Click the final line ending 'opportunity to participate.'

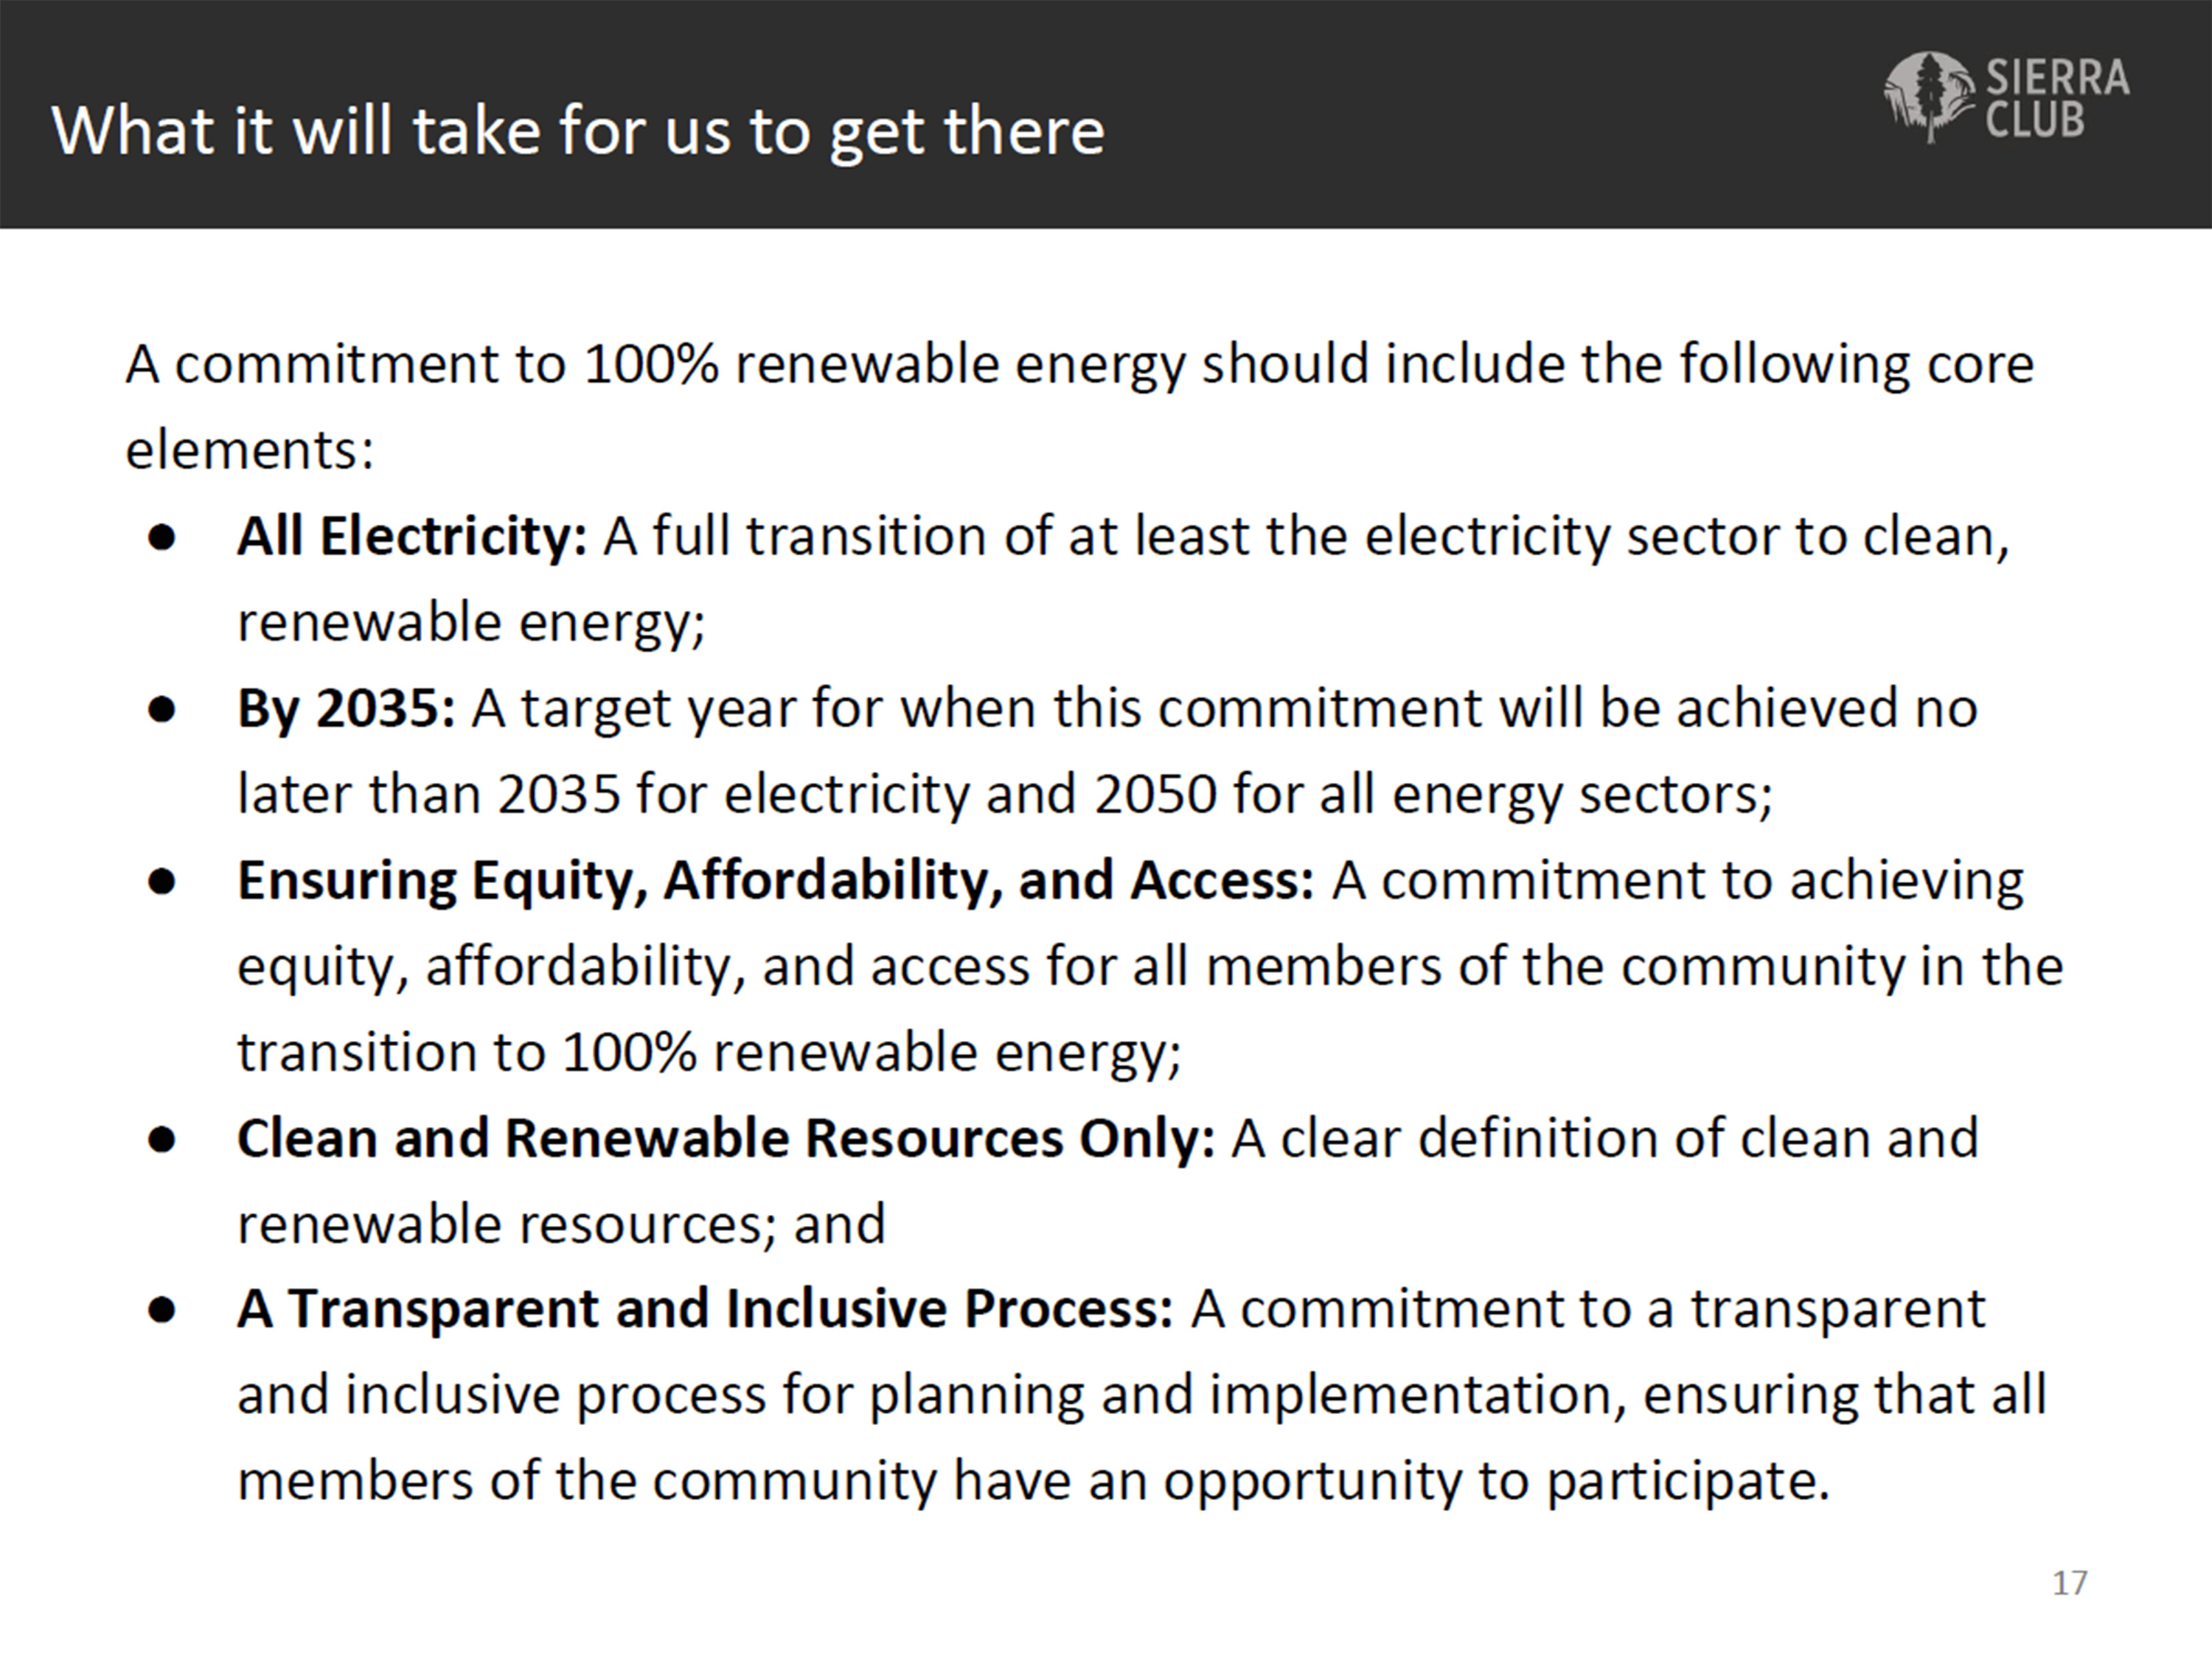click(1033, 1480)
